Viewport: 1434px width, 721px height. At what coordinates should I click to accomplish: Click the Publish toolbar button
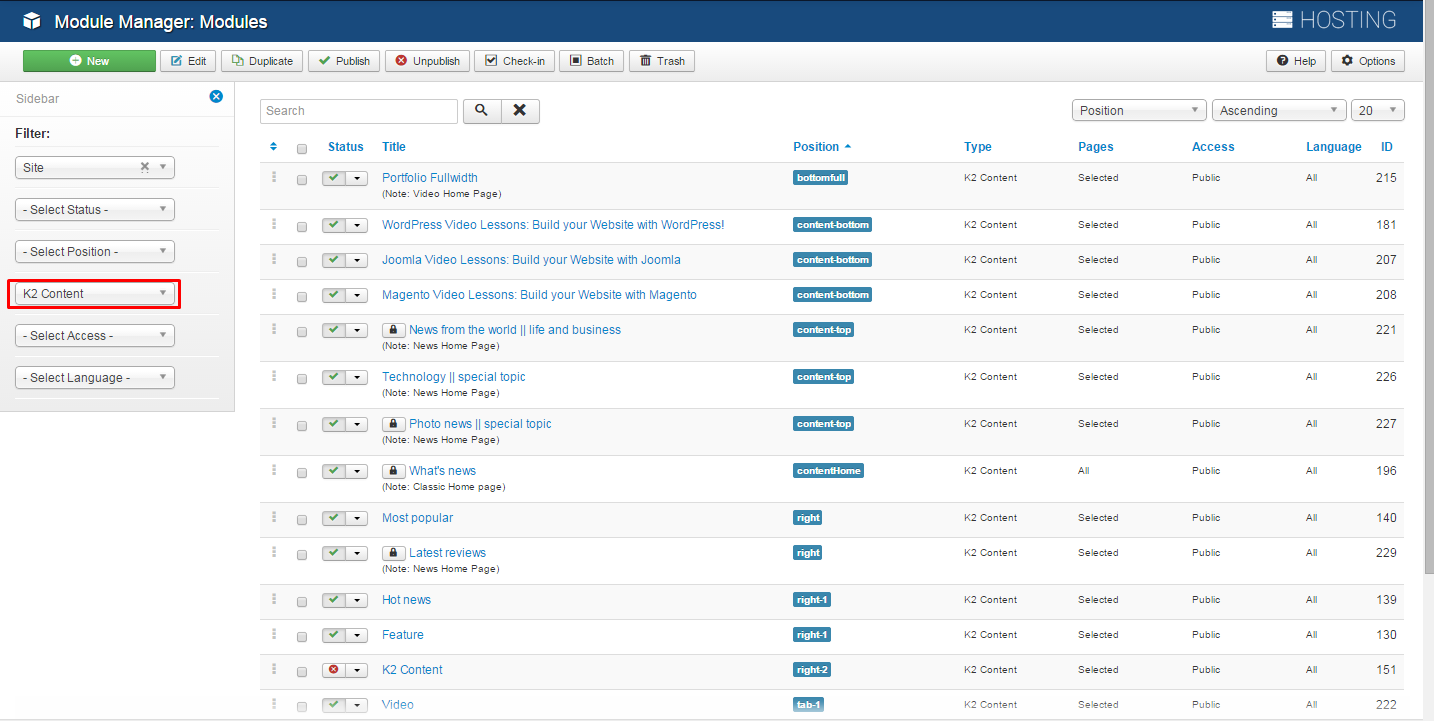coord(344,61)
